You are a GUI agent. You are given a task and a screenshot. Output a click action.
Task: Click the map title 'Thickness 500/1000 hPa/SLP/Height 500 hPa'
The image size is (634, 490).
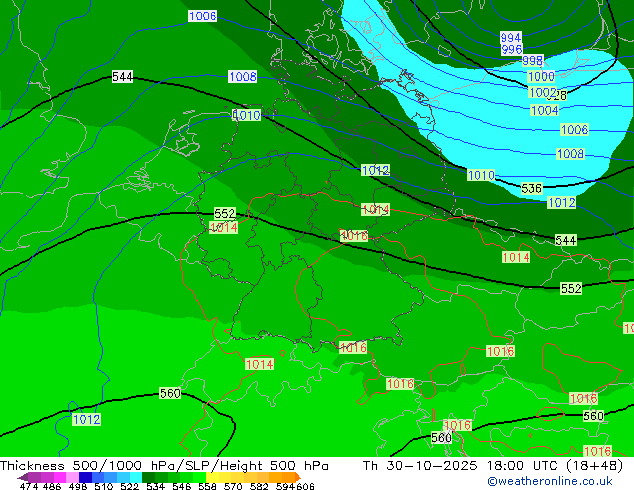point(164,466)
